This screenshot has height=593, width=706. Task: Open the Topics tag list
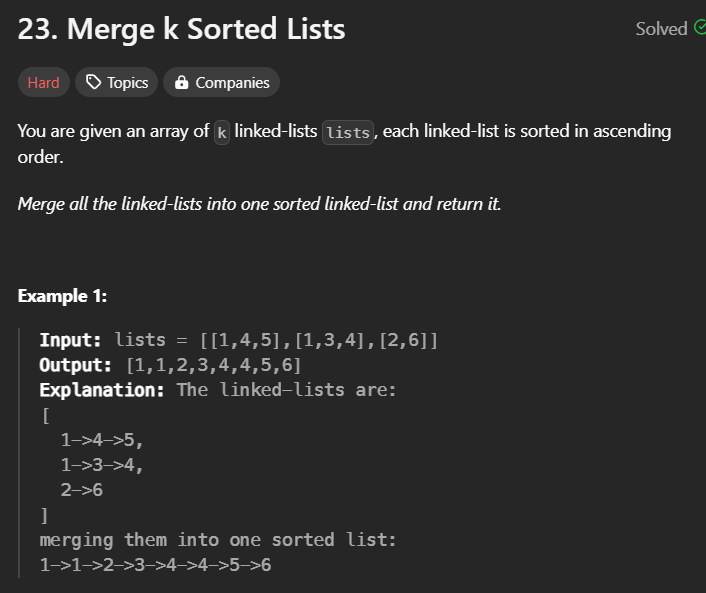pos(117,83)
